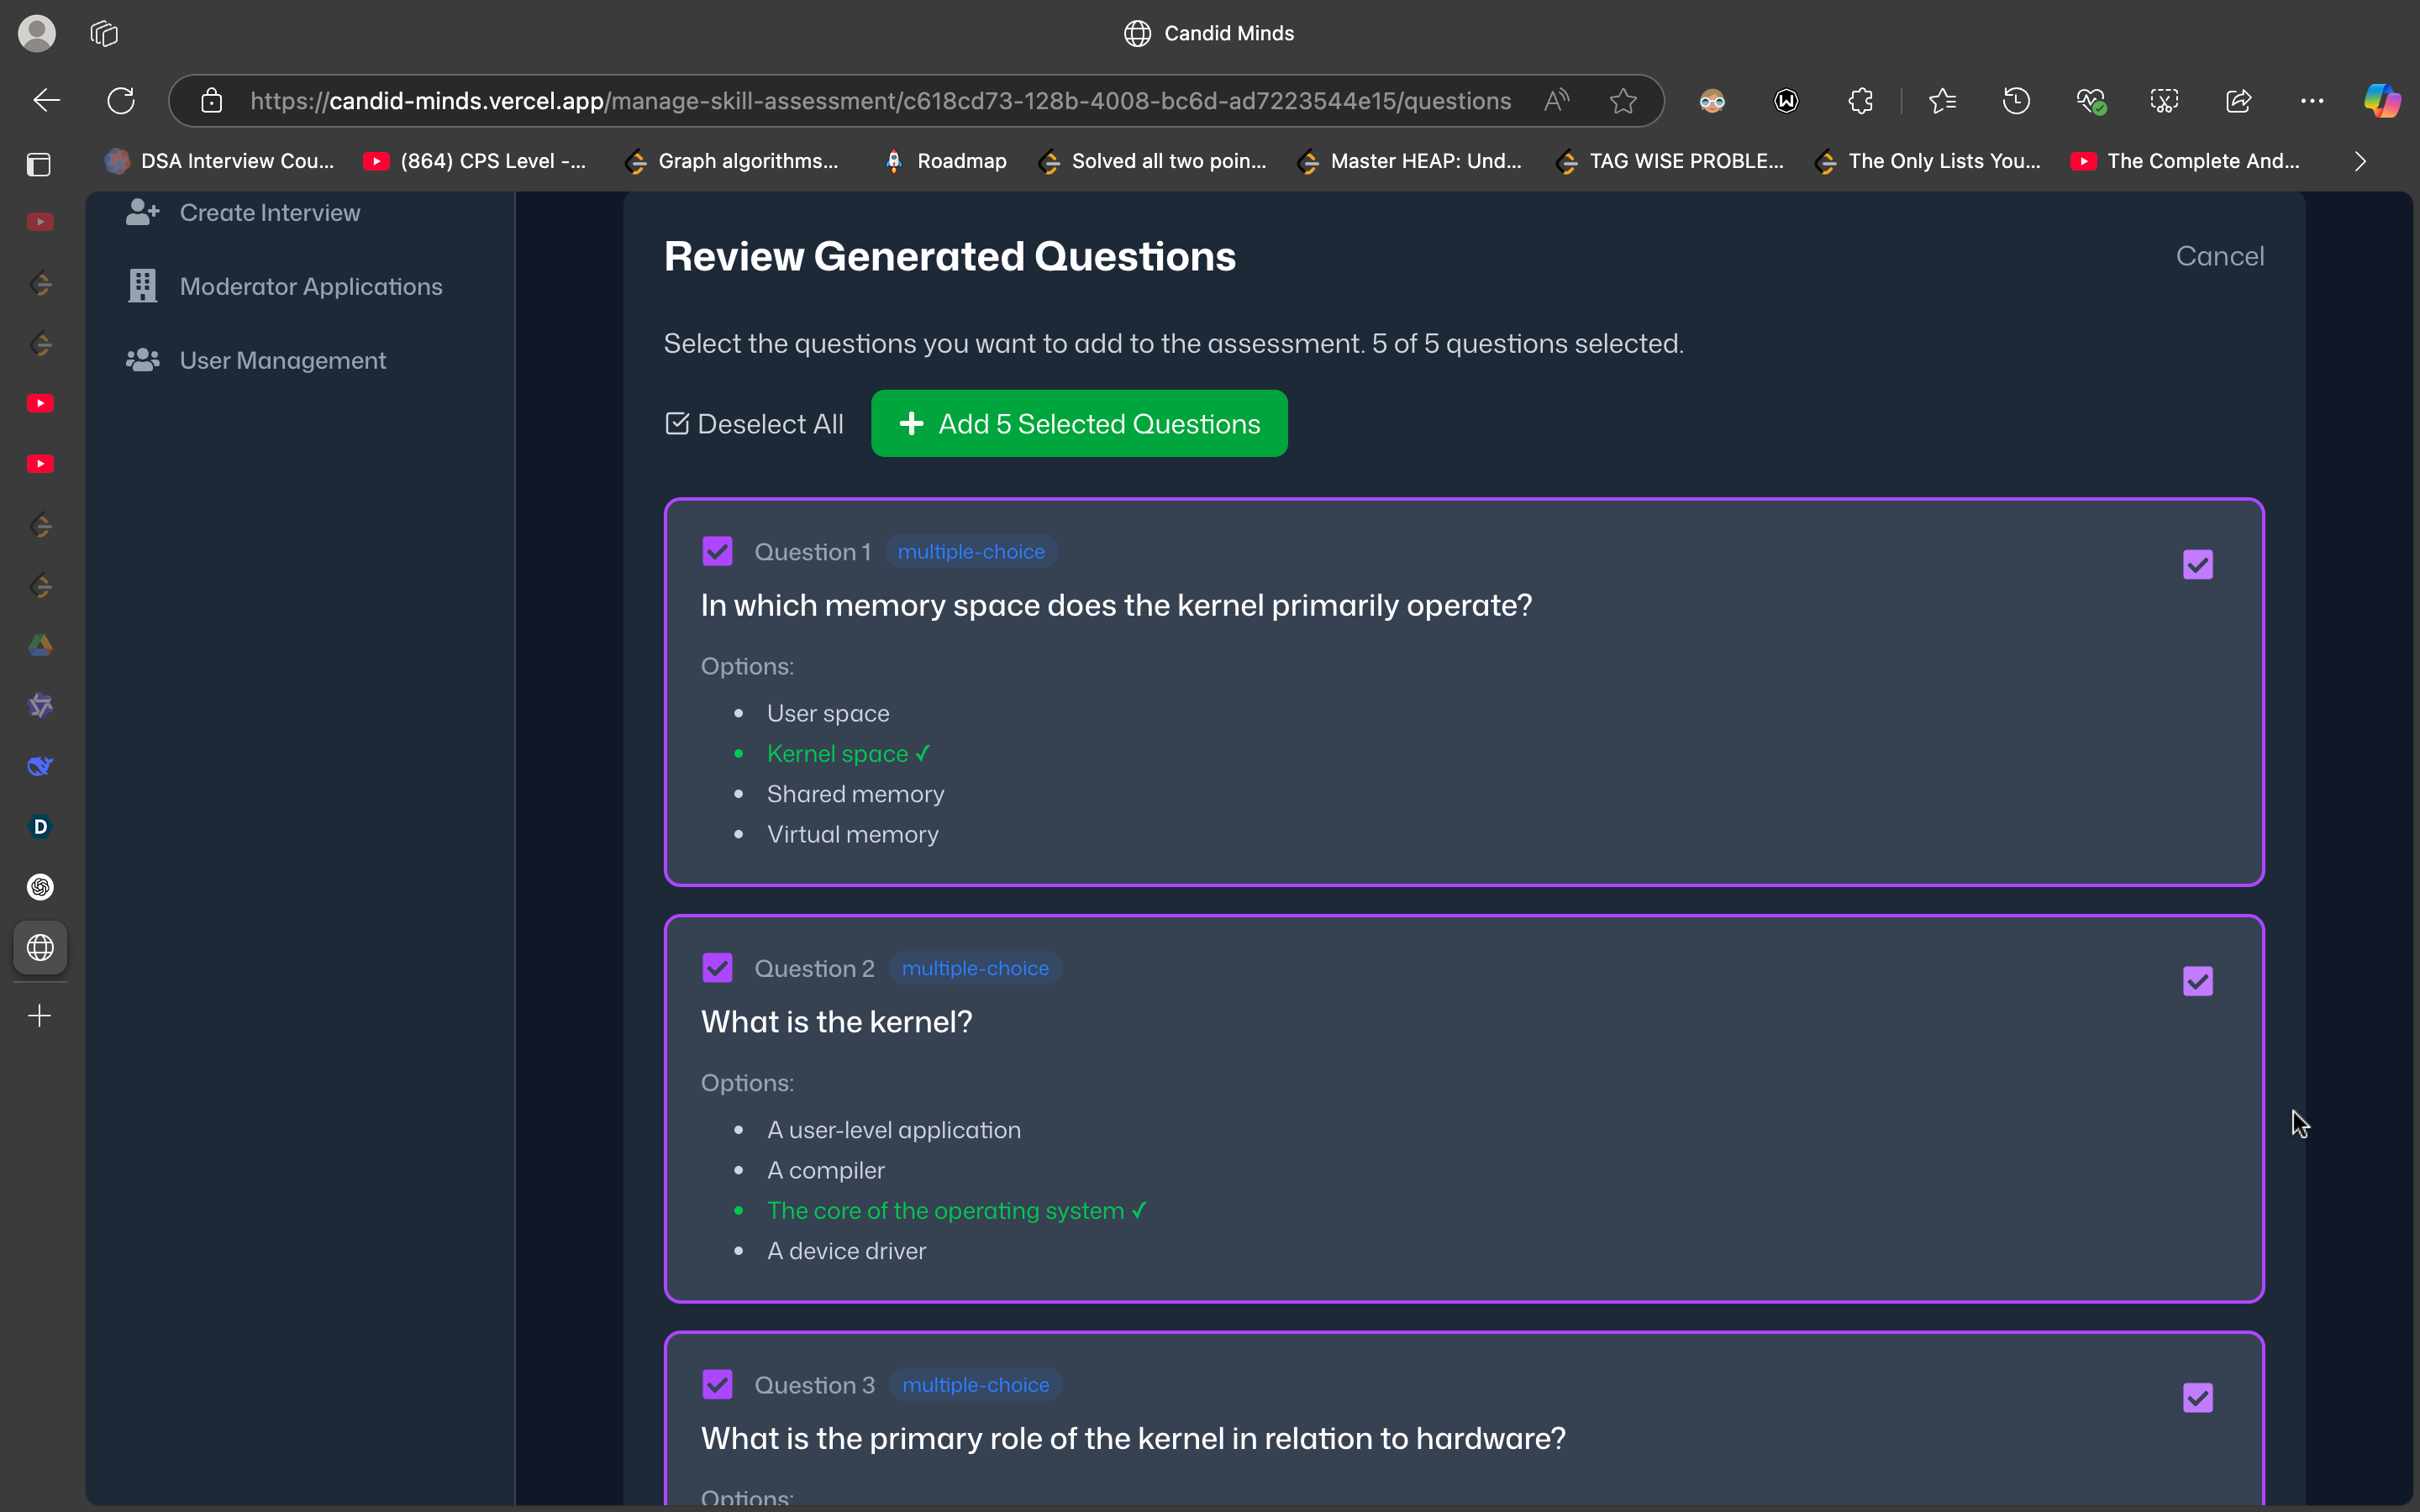2420x1512 pixels.
Task: Open the share page icon
Action: tap(2238, 101)
